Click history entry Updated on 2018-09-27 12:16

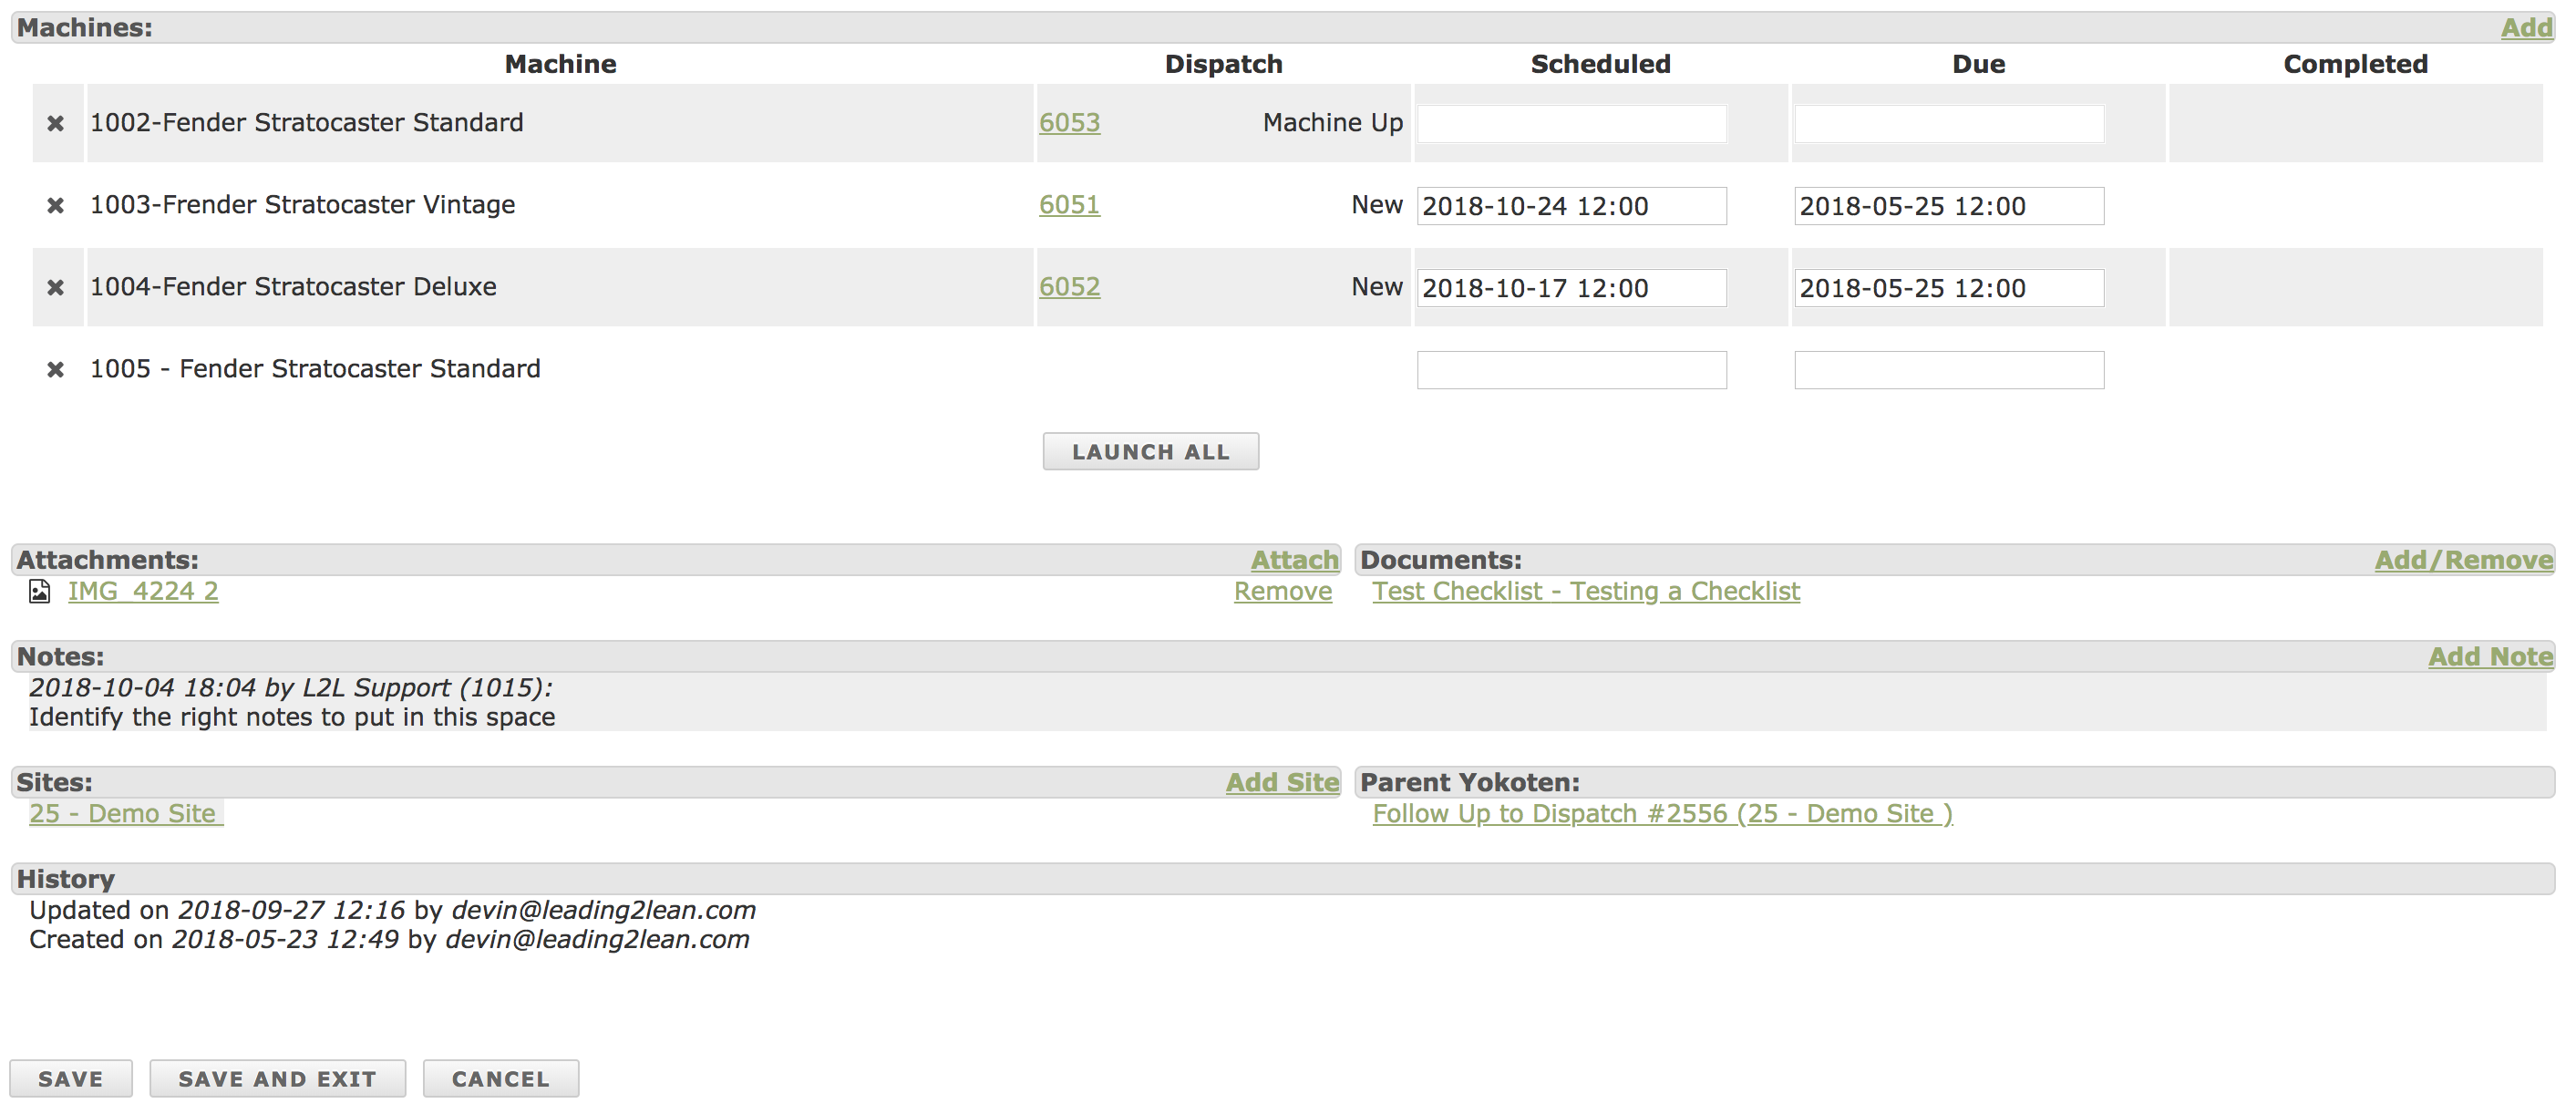point(392,910)
